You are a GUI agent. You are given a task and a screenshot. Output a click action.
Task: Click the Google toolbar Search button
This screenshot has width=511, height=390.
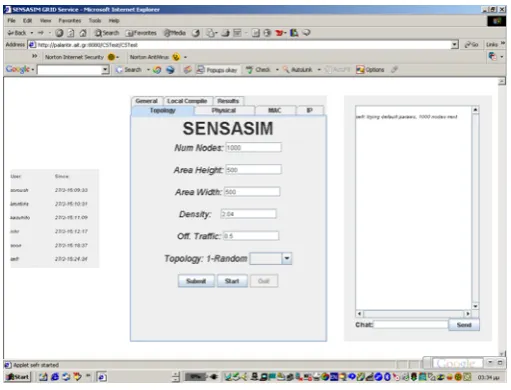point(129,70)
